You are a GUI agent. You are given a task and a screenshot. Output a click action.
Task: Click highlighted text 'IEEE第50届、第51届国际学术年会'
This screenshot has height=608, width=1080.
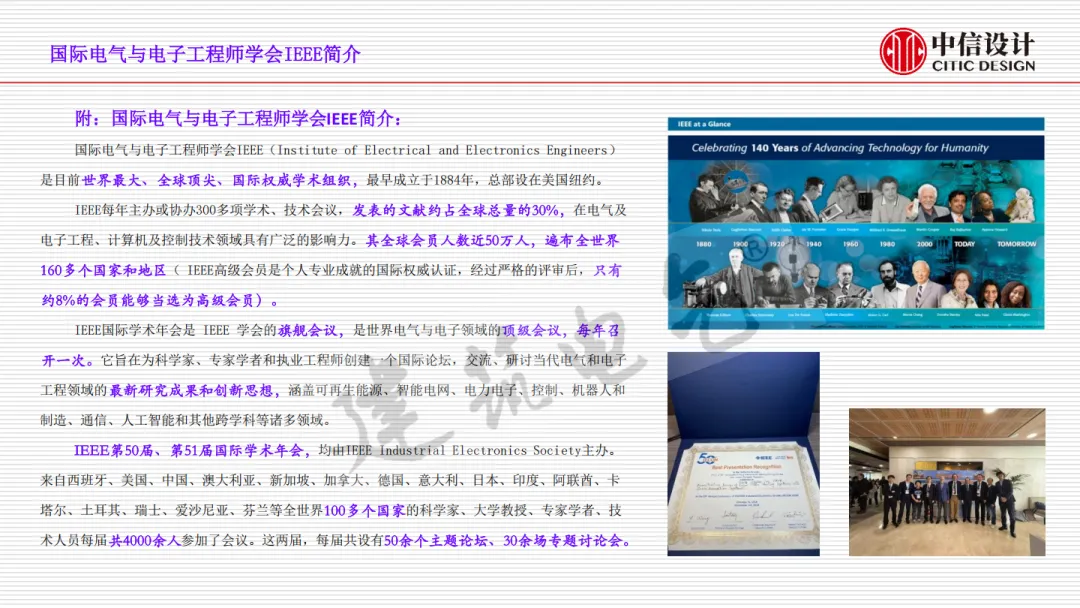coord(189,451)
